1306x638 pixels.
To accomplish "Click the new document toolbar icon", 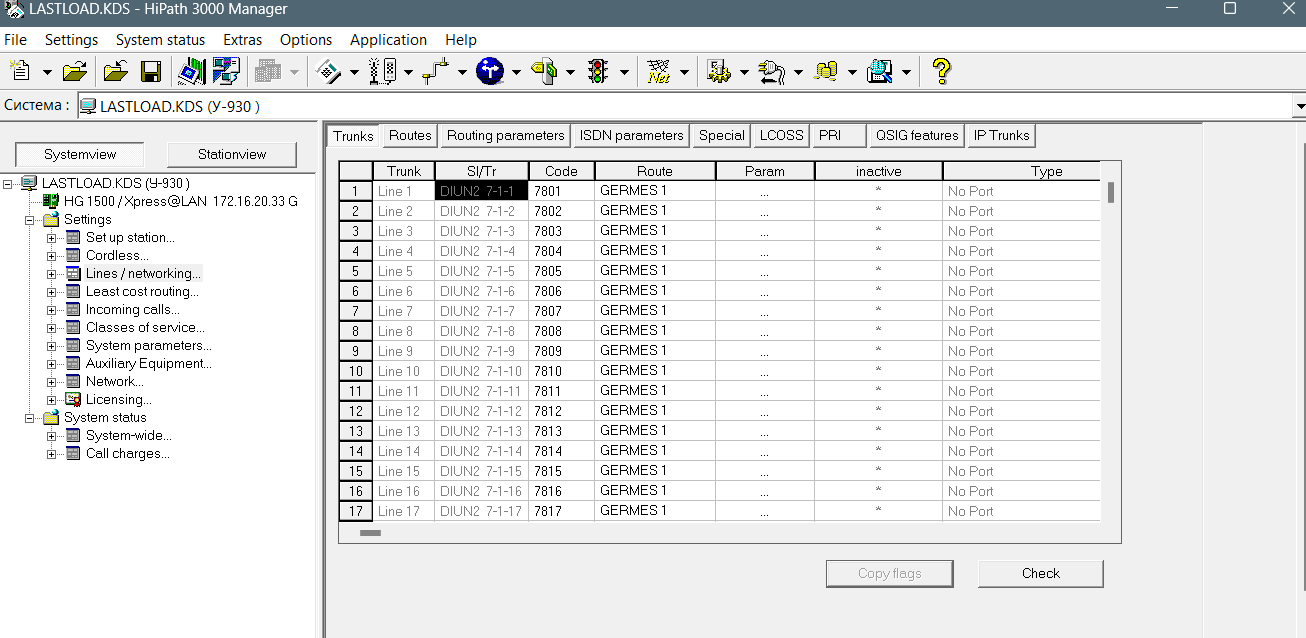I will click(x=20, y=72).
